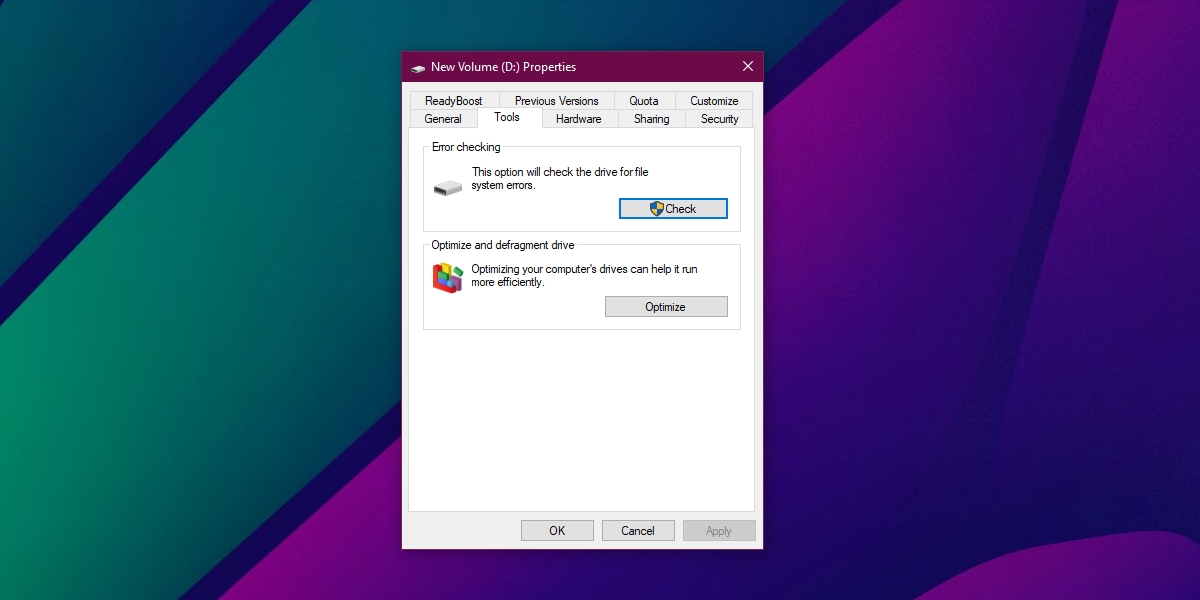Close the Properties dialog

coord(747,66)
